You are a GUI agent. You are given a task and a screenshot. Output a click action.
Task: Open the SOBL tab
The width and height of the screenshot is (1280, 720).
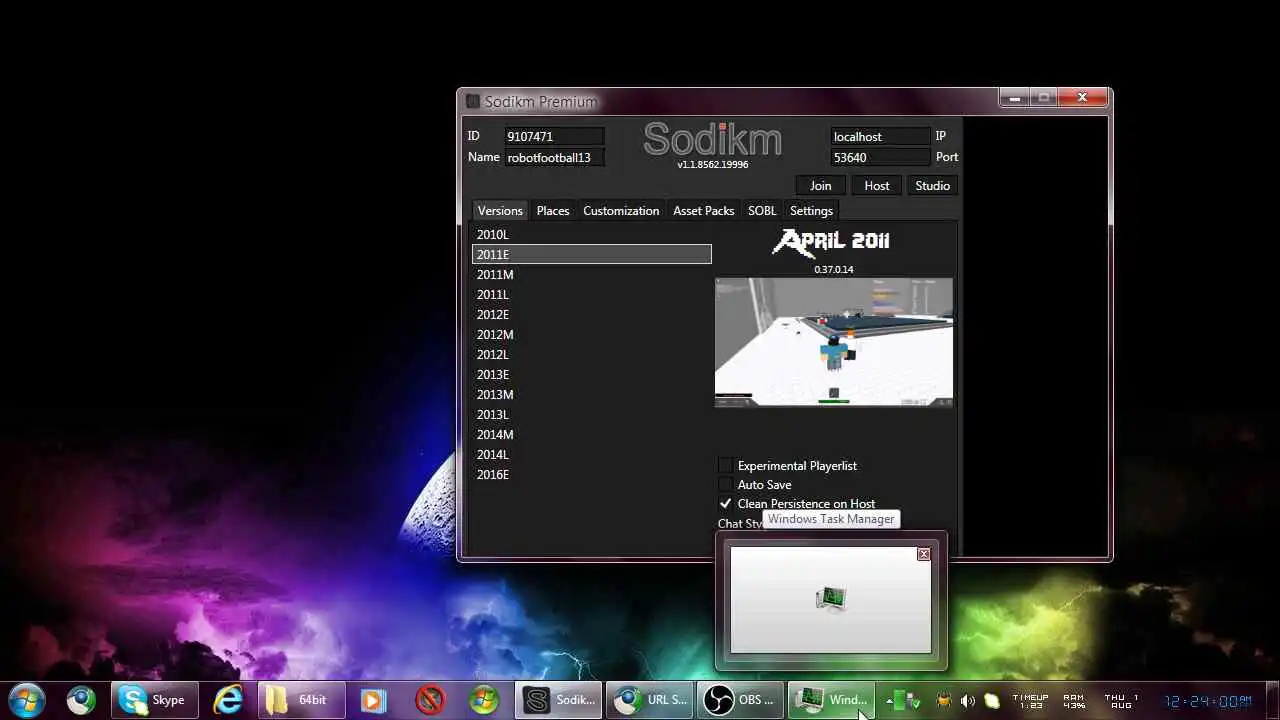(762, 210)
